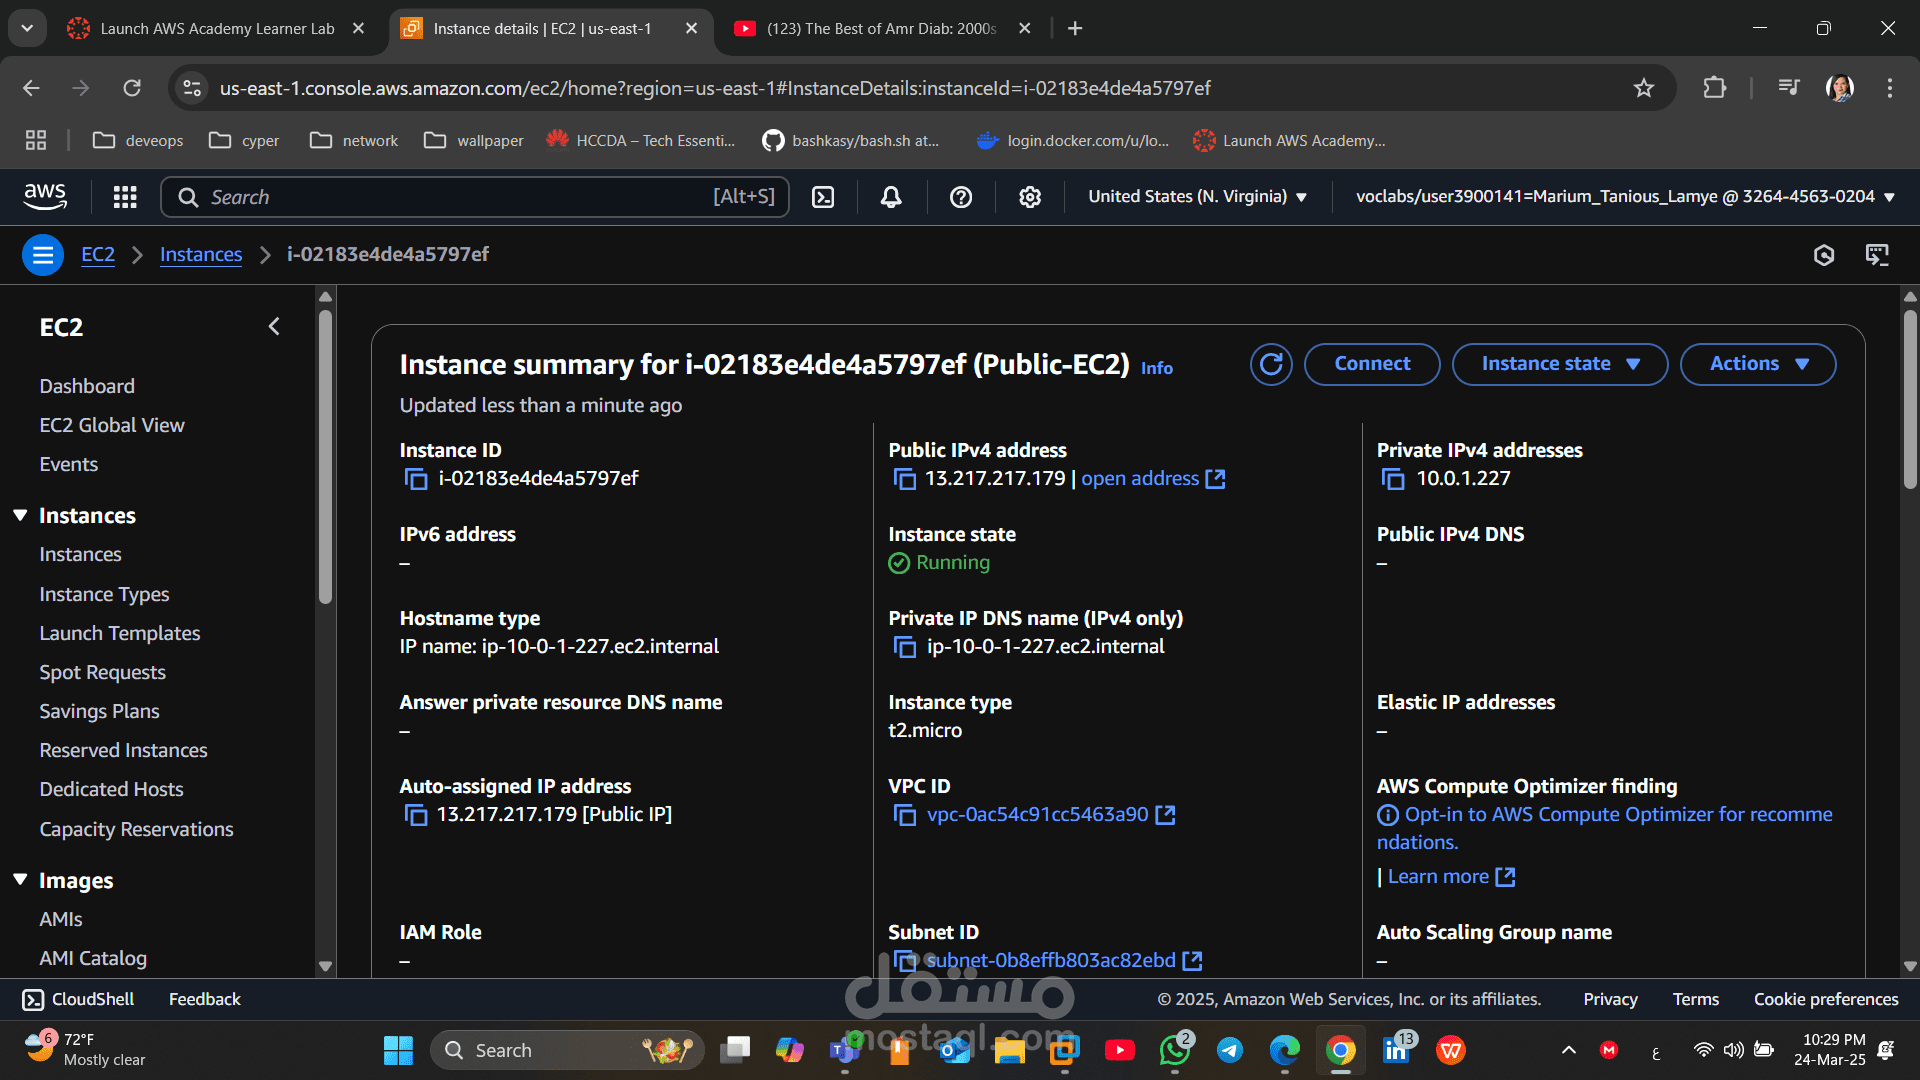The width and height of the screenshot is (1920, 1080).
Task: Open the hexagon info panel icon
Action: tap(1824, 255)
